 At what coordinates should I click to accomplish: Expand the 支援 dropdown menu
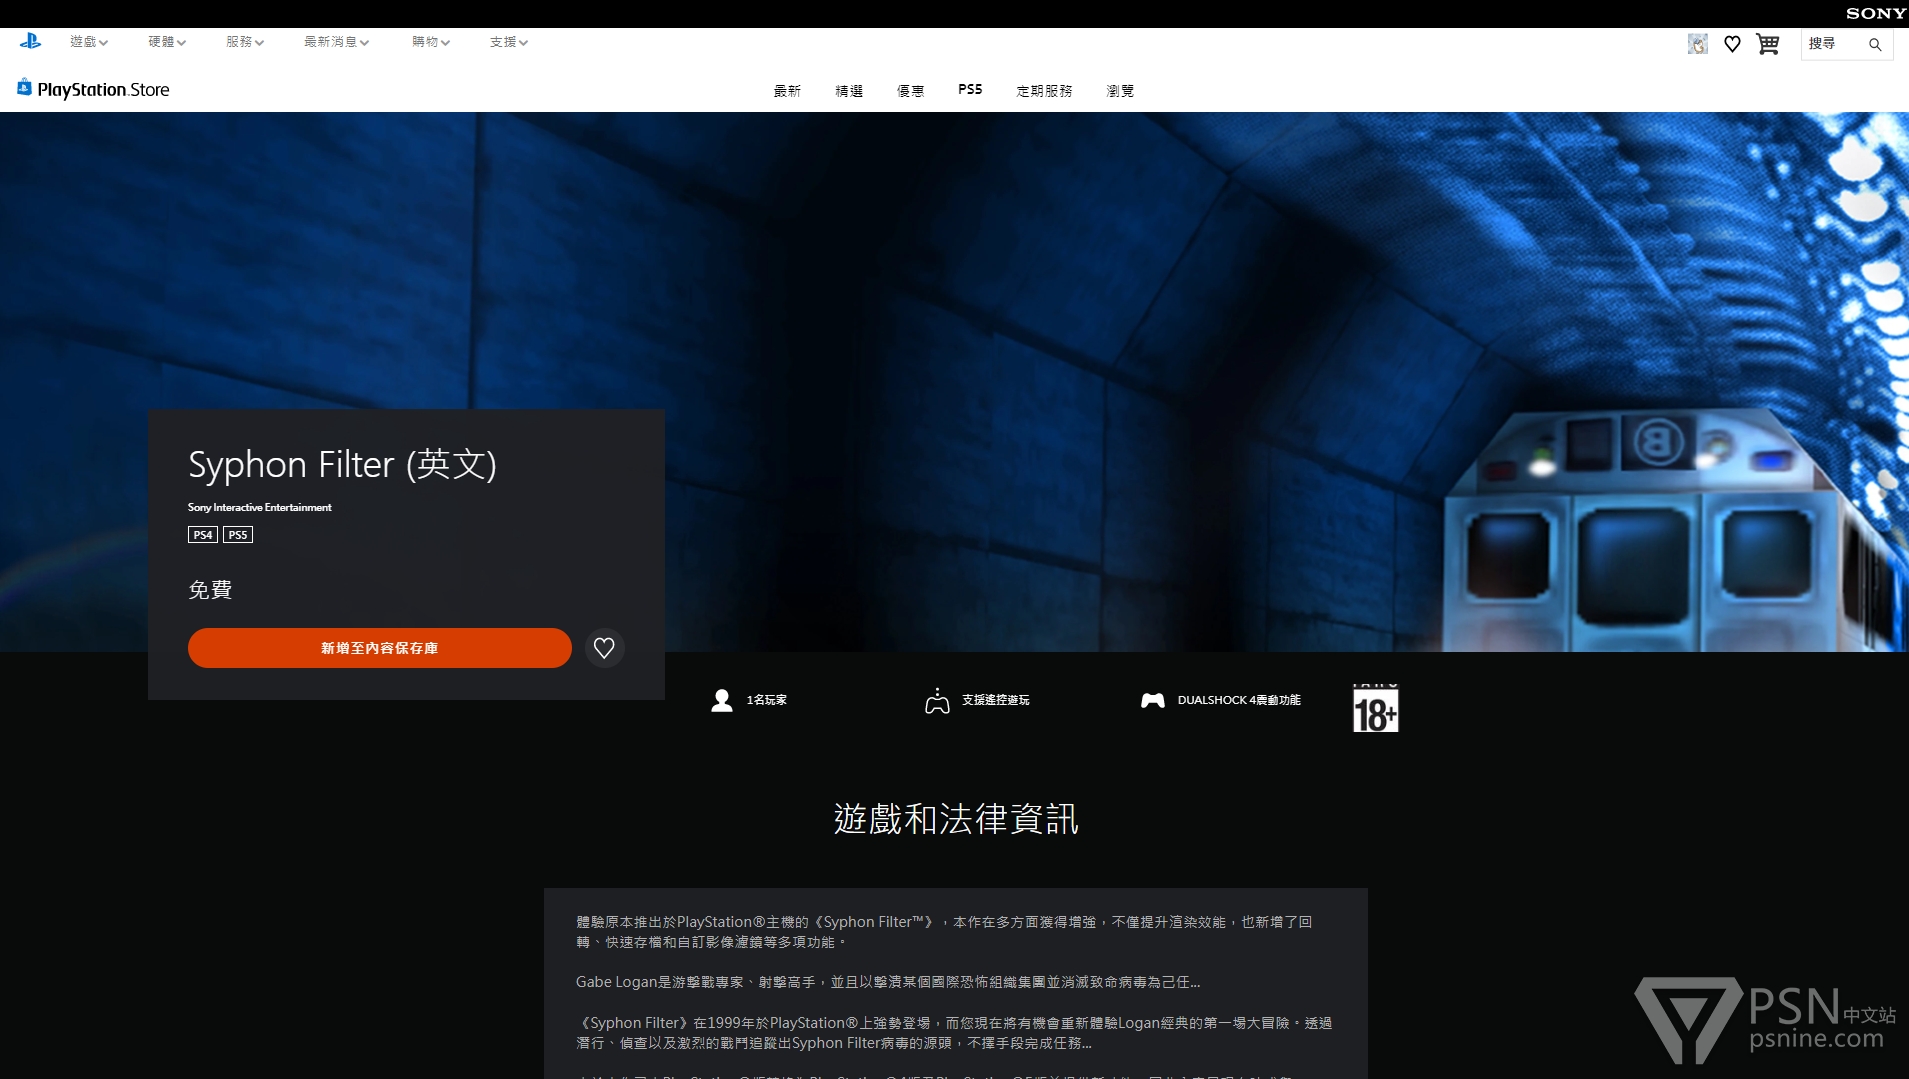point(509,42)
